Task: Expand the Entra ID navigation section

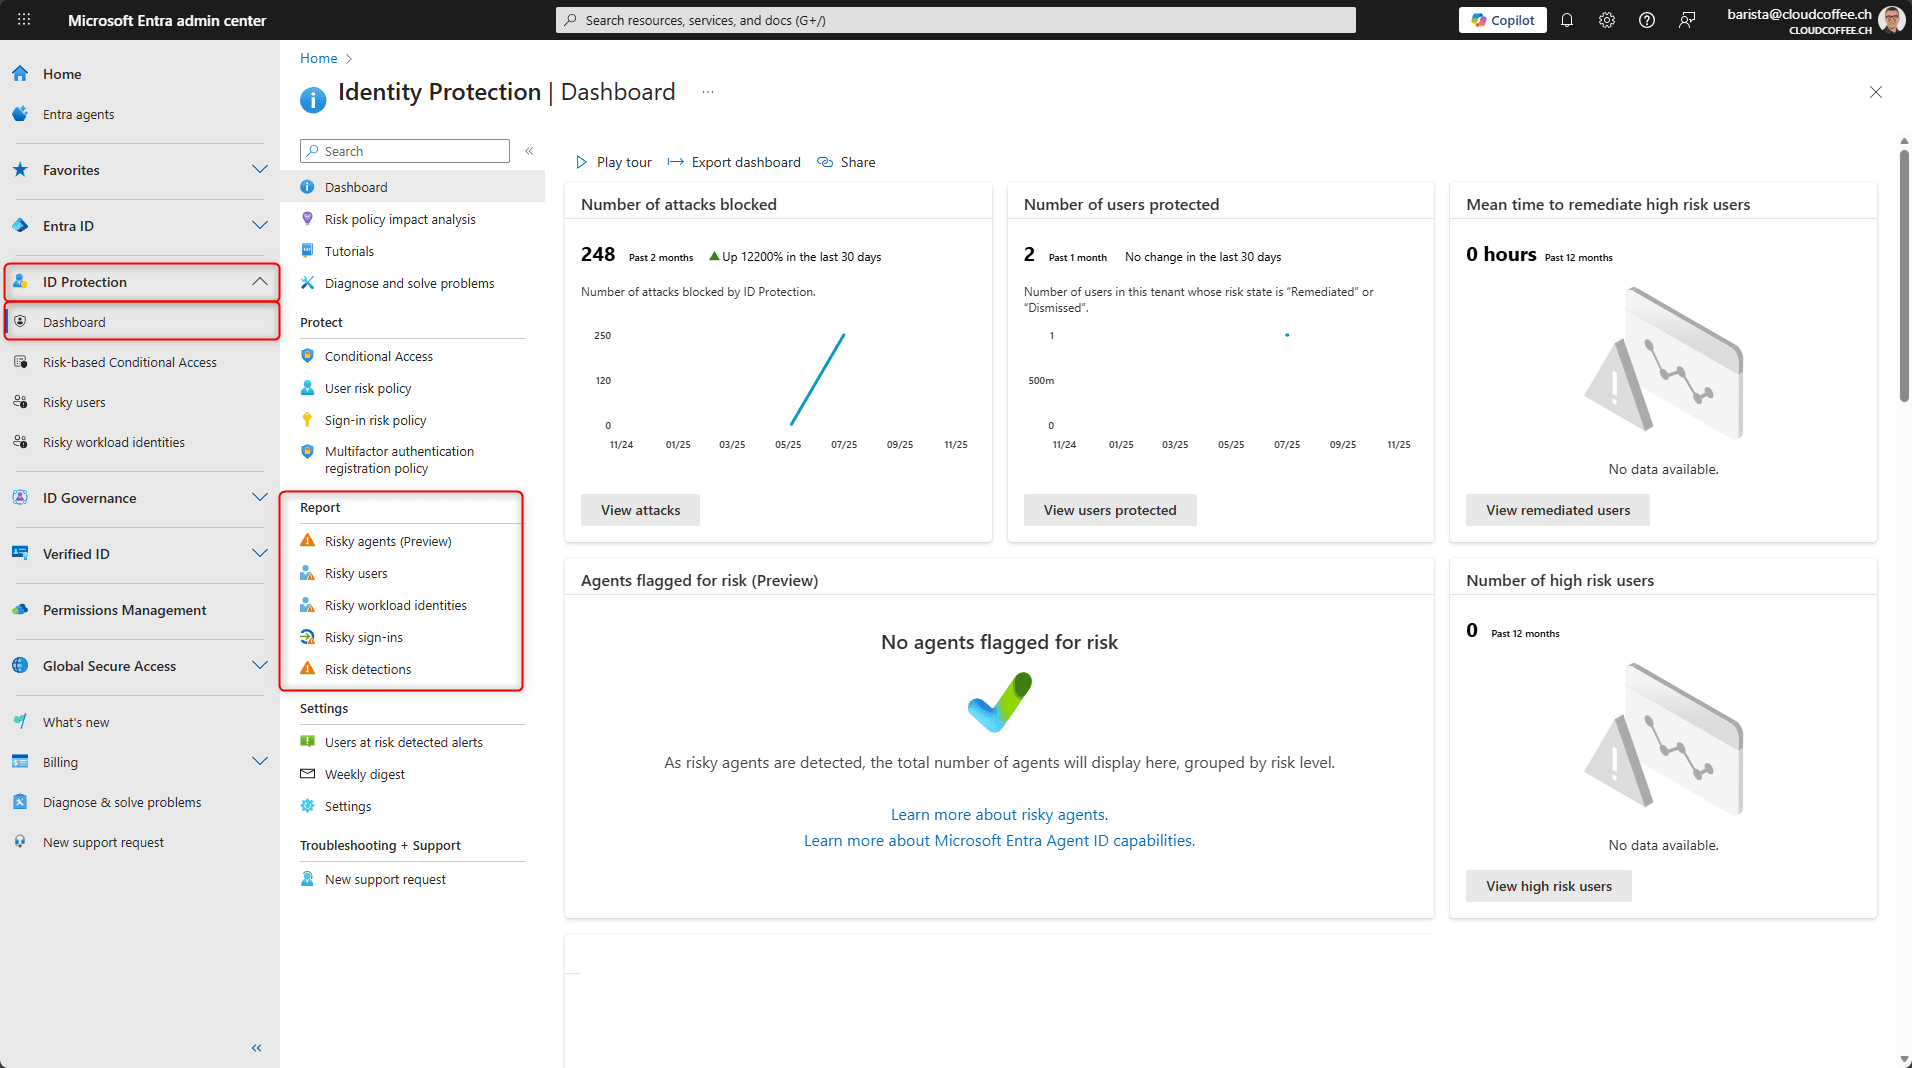Action: (x=259, y=226)
